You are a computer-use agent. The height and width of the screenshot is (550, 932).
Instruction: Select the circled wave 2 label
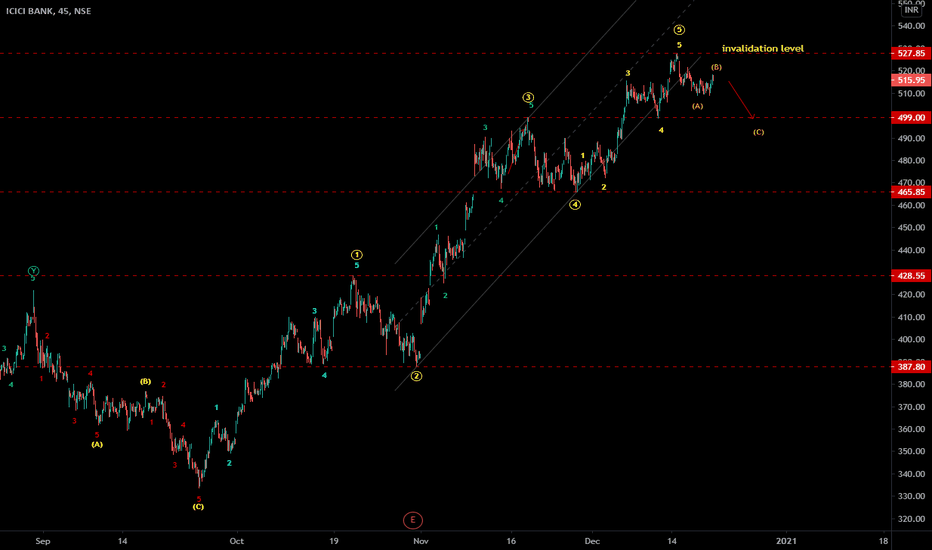pyautogui.click(x=417, y=376)
